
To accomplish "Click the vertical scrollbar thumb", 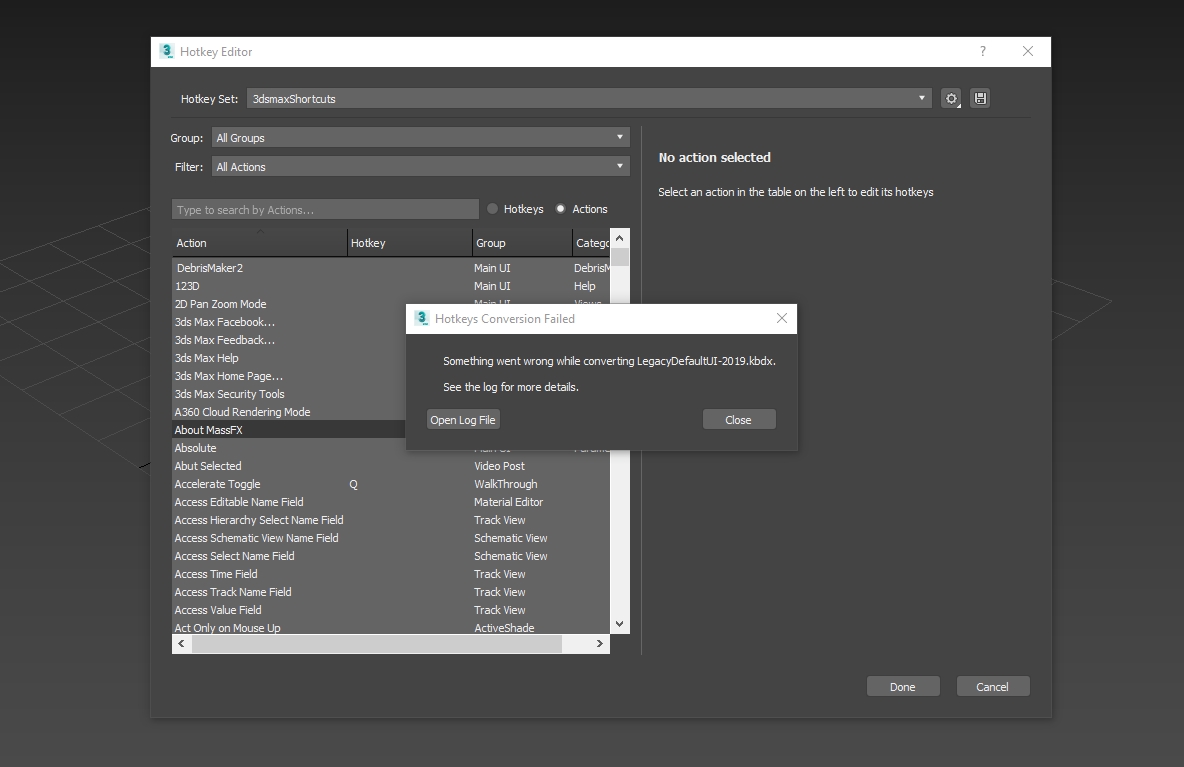I will point(620,257).
